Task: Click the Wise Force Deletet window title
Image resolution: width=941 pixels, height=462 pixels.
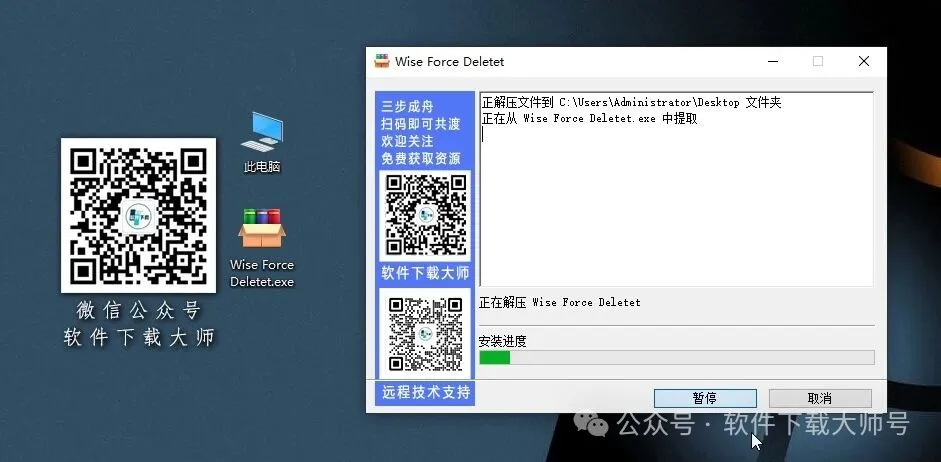Action: (x=449, y=61)
